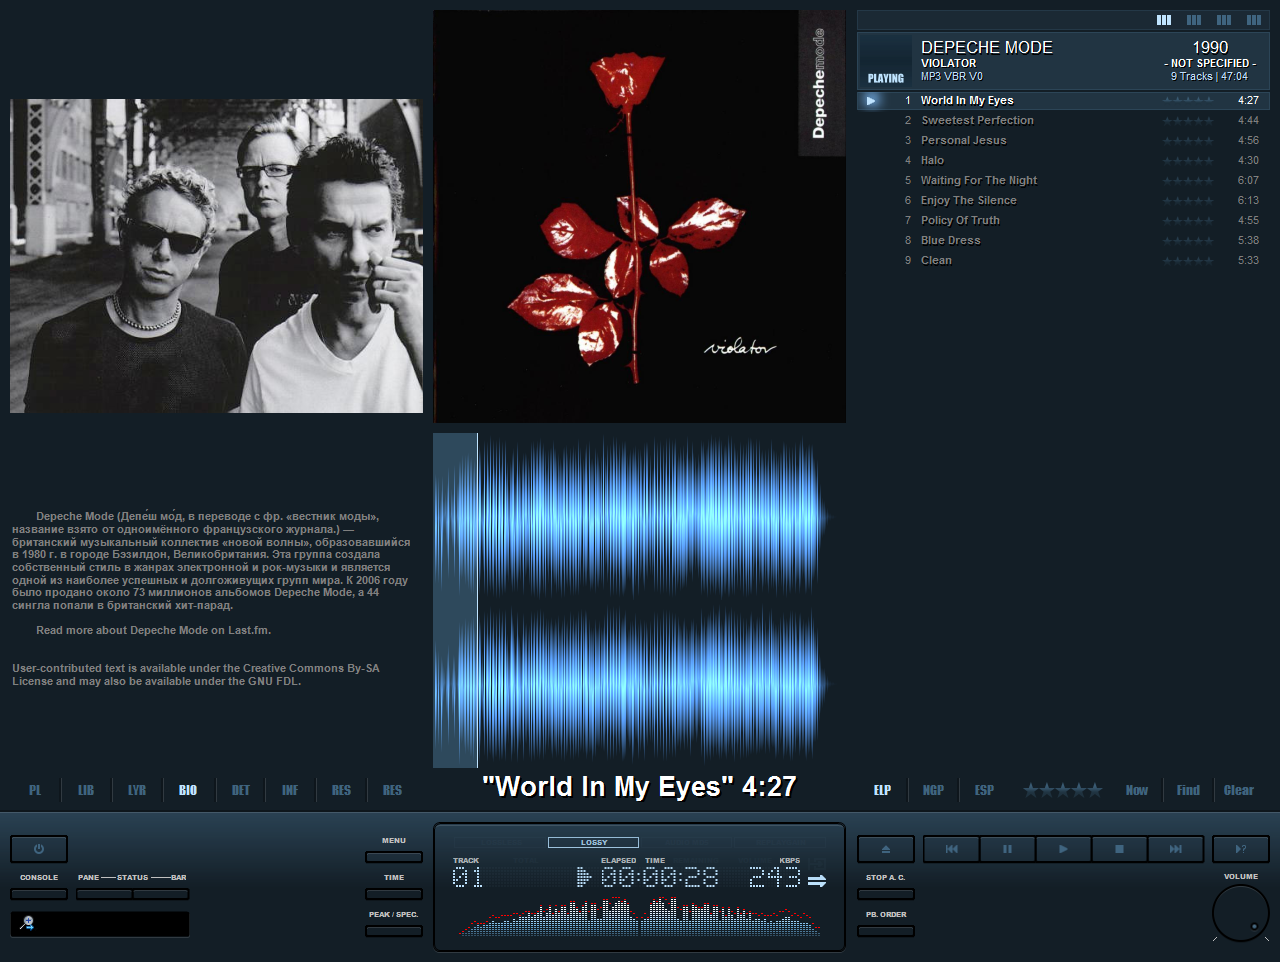Image resolution: width=1280 pixels, height=962 pixels.
Task: Rate Policy Of Truth with stars
Action: click(x=1188, y=220)
